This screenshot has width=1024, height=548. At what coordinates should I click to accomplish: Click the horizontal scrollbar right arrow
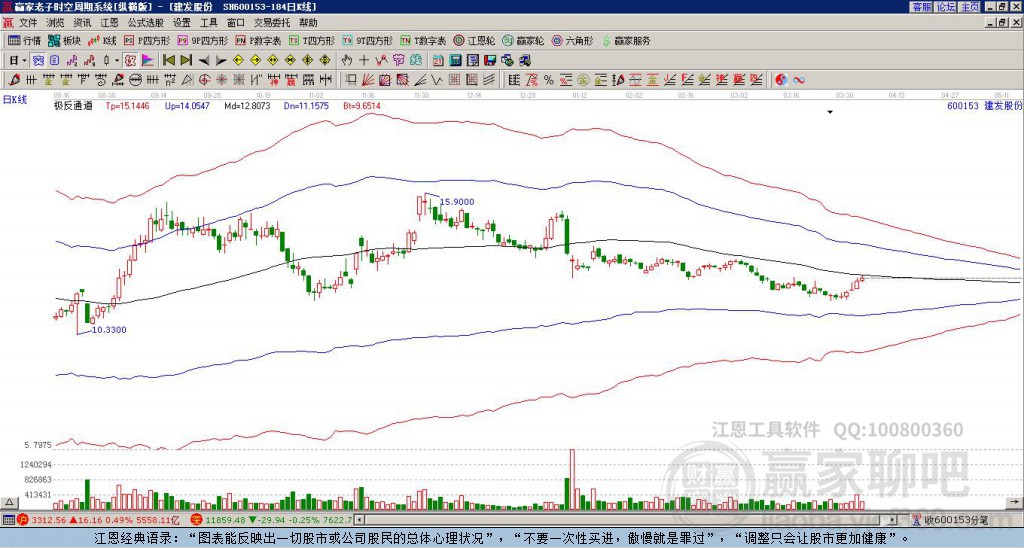893,520
